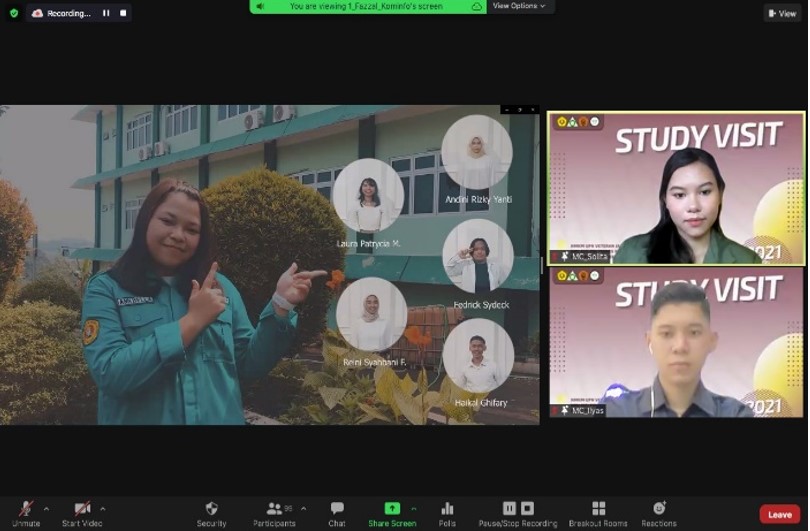The width and height of the screenshot is (810, 531).
Task: Click the green Share Screen button
Action: (x=392, y=514)
